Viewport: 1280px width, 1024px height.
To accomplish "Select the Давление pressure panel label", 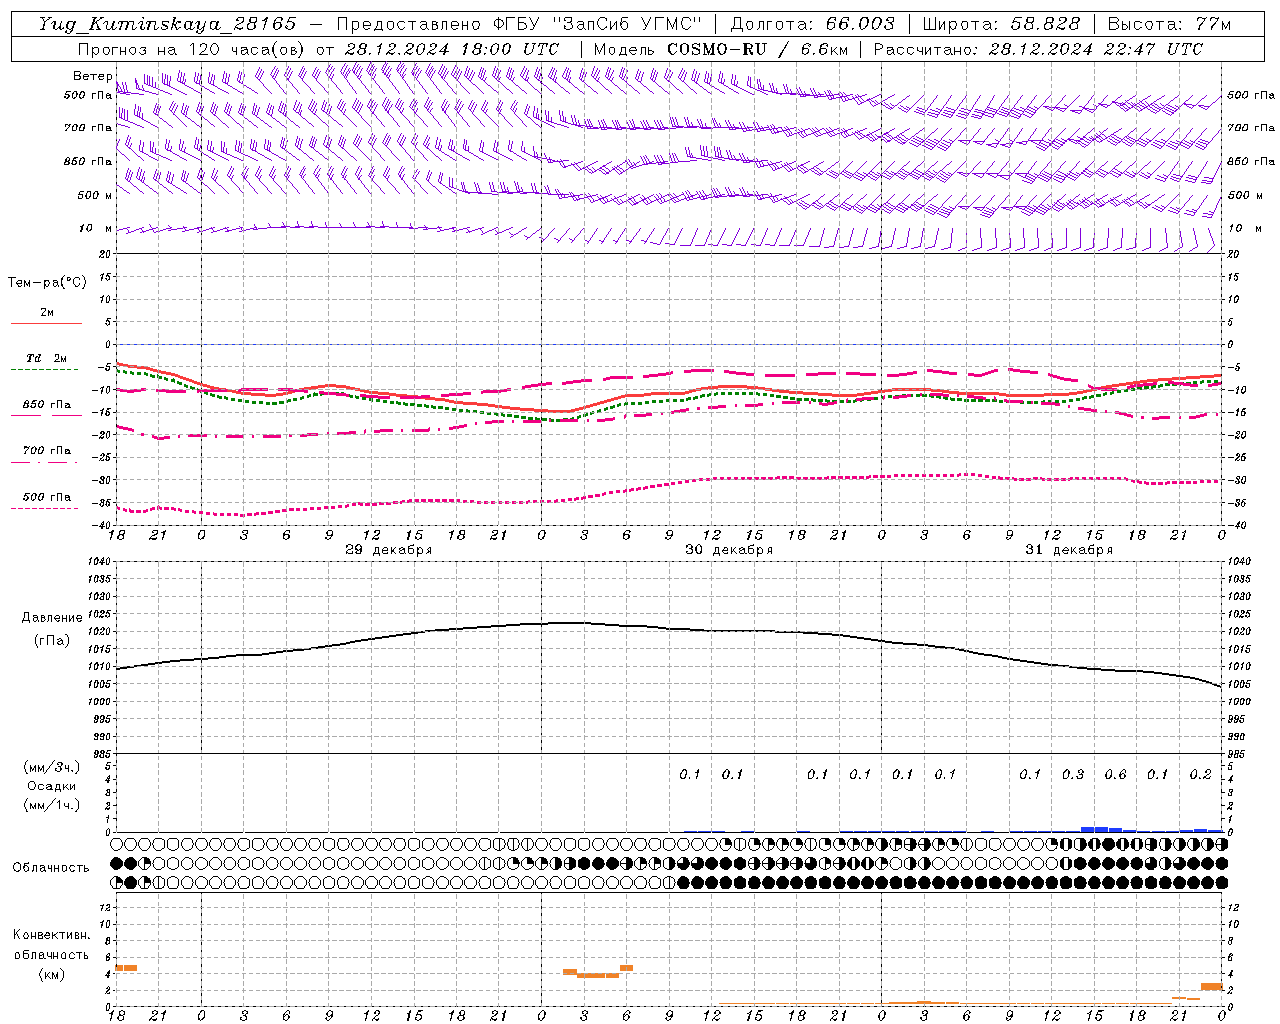I will (52, 618).
